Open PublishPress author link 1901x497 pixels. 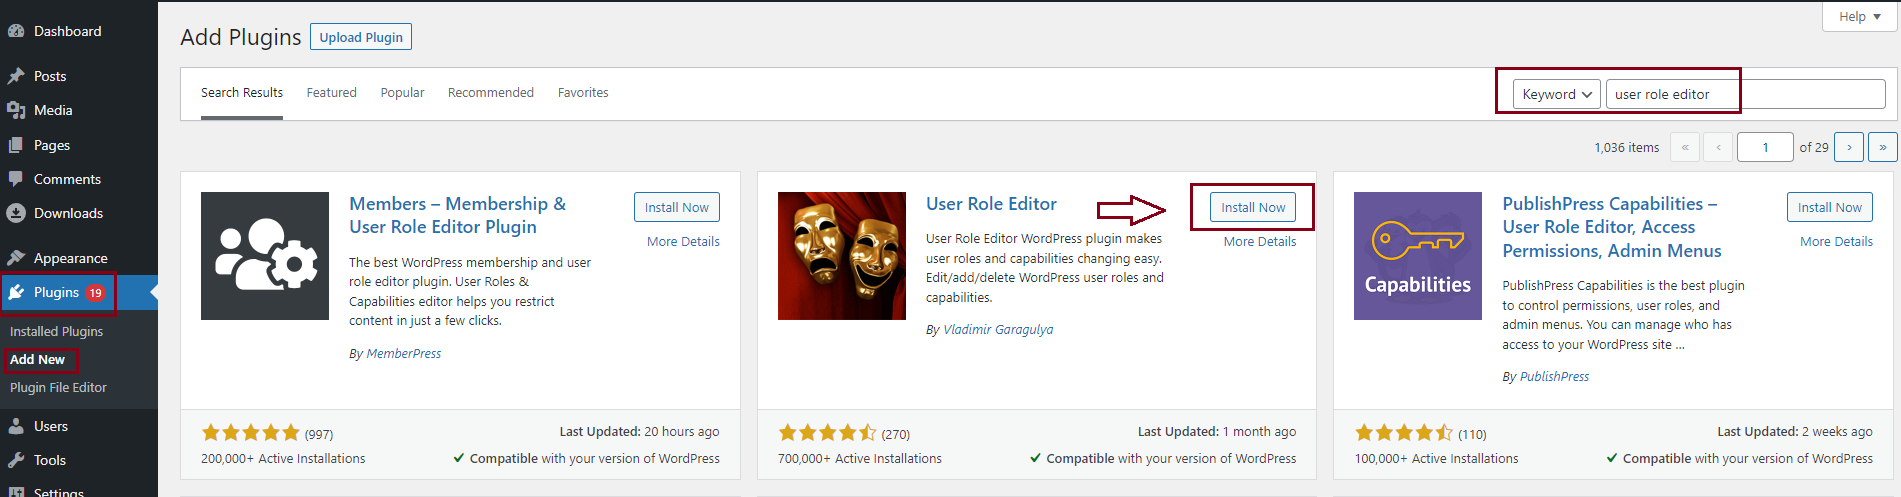pos(1554,376)
